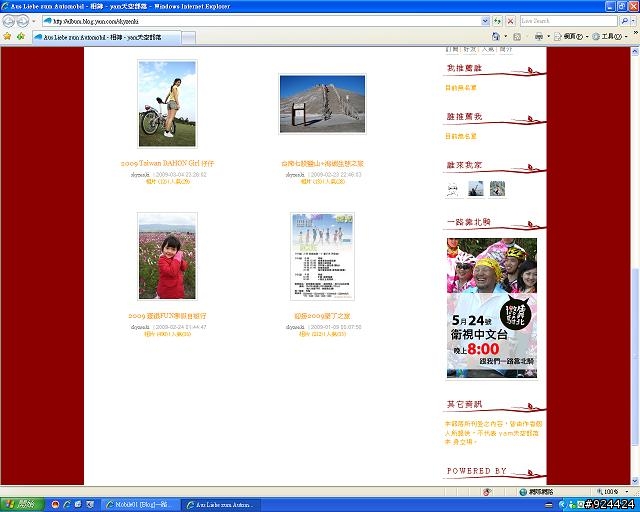This screenshot has height=512, width=640.
Task: Click the Show Desktop quick launch icon
Action: 90,505
